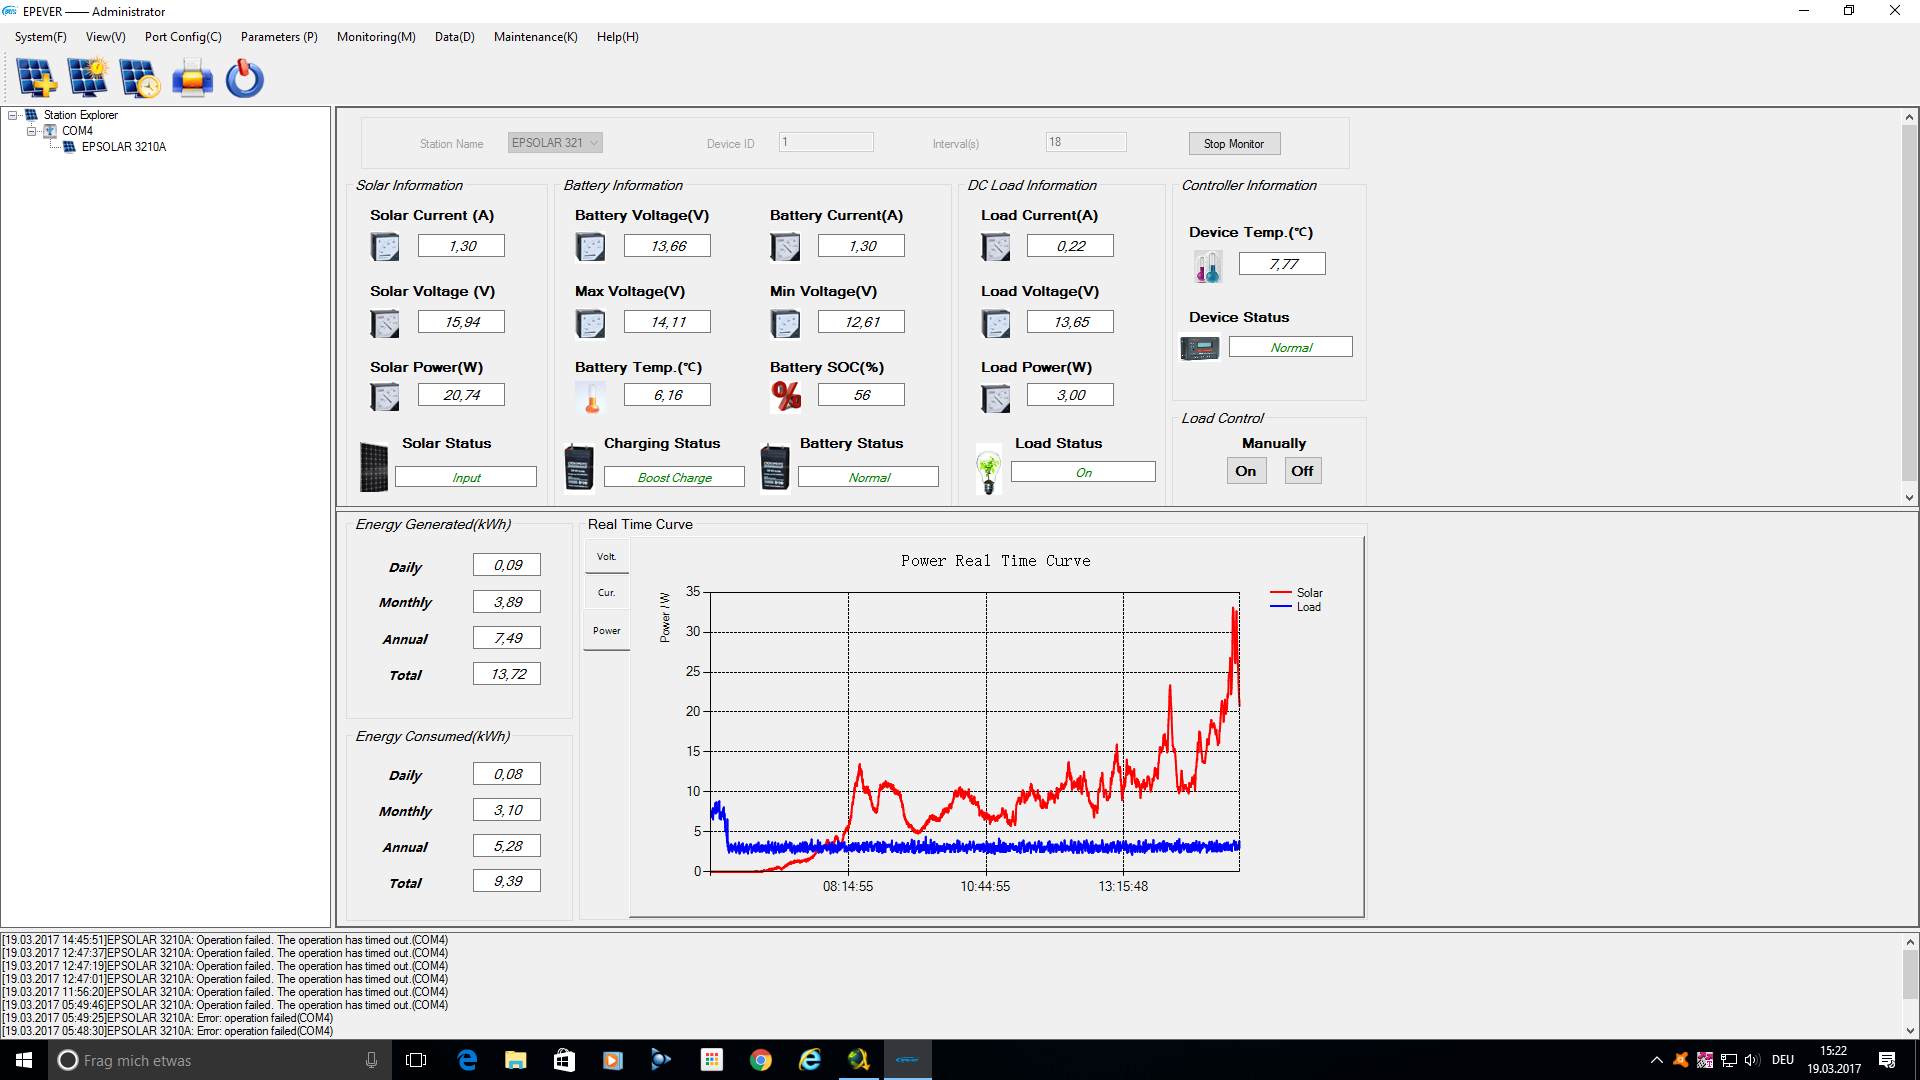Select EPSOLAR 3210A in the station tree
The height and width of the screenshot is (1080, 1920).
pyautogui.click(x=124, y=147)
